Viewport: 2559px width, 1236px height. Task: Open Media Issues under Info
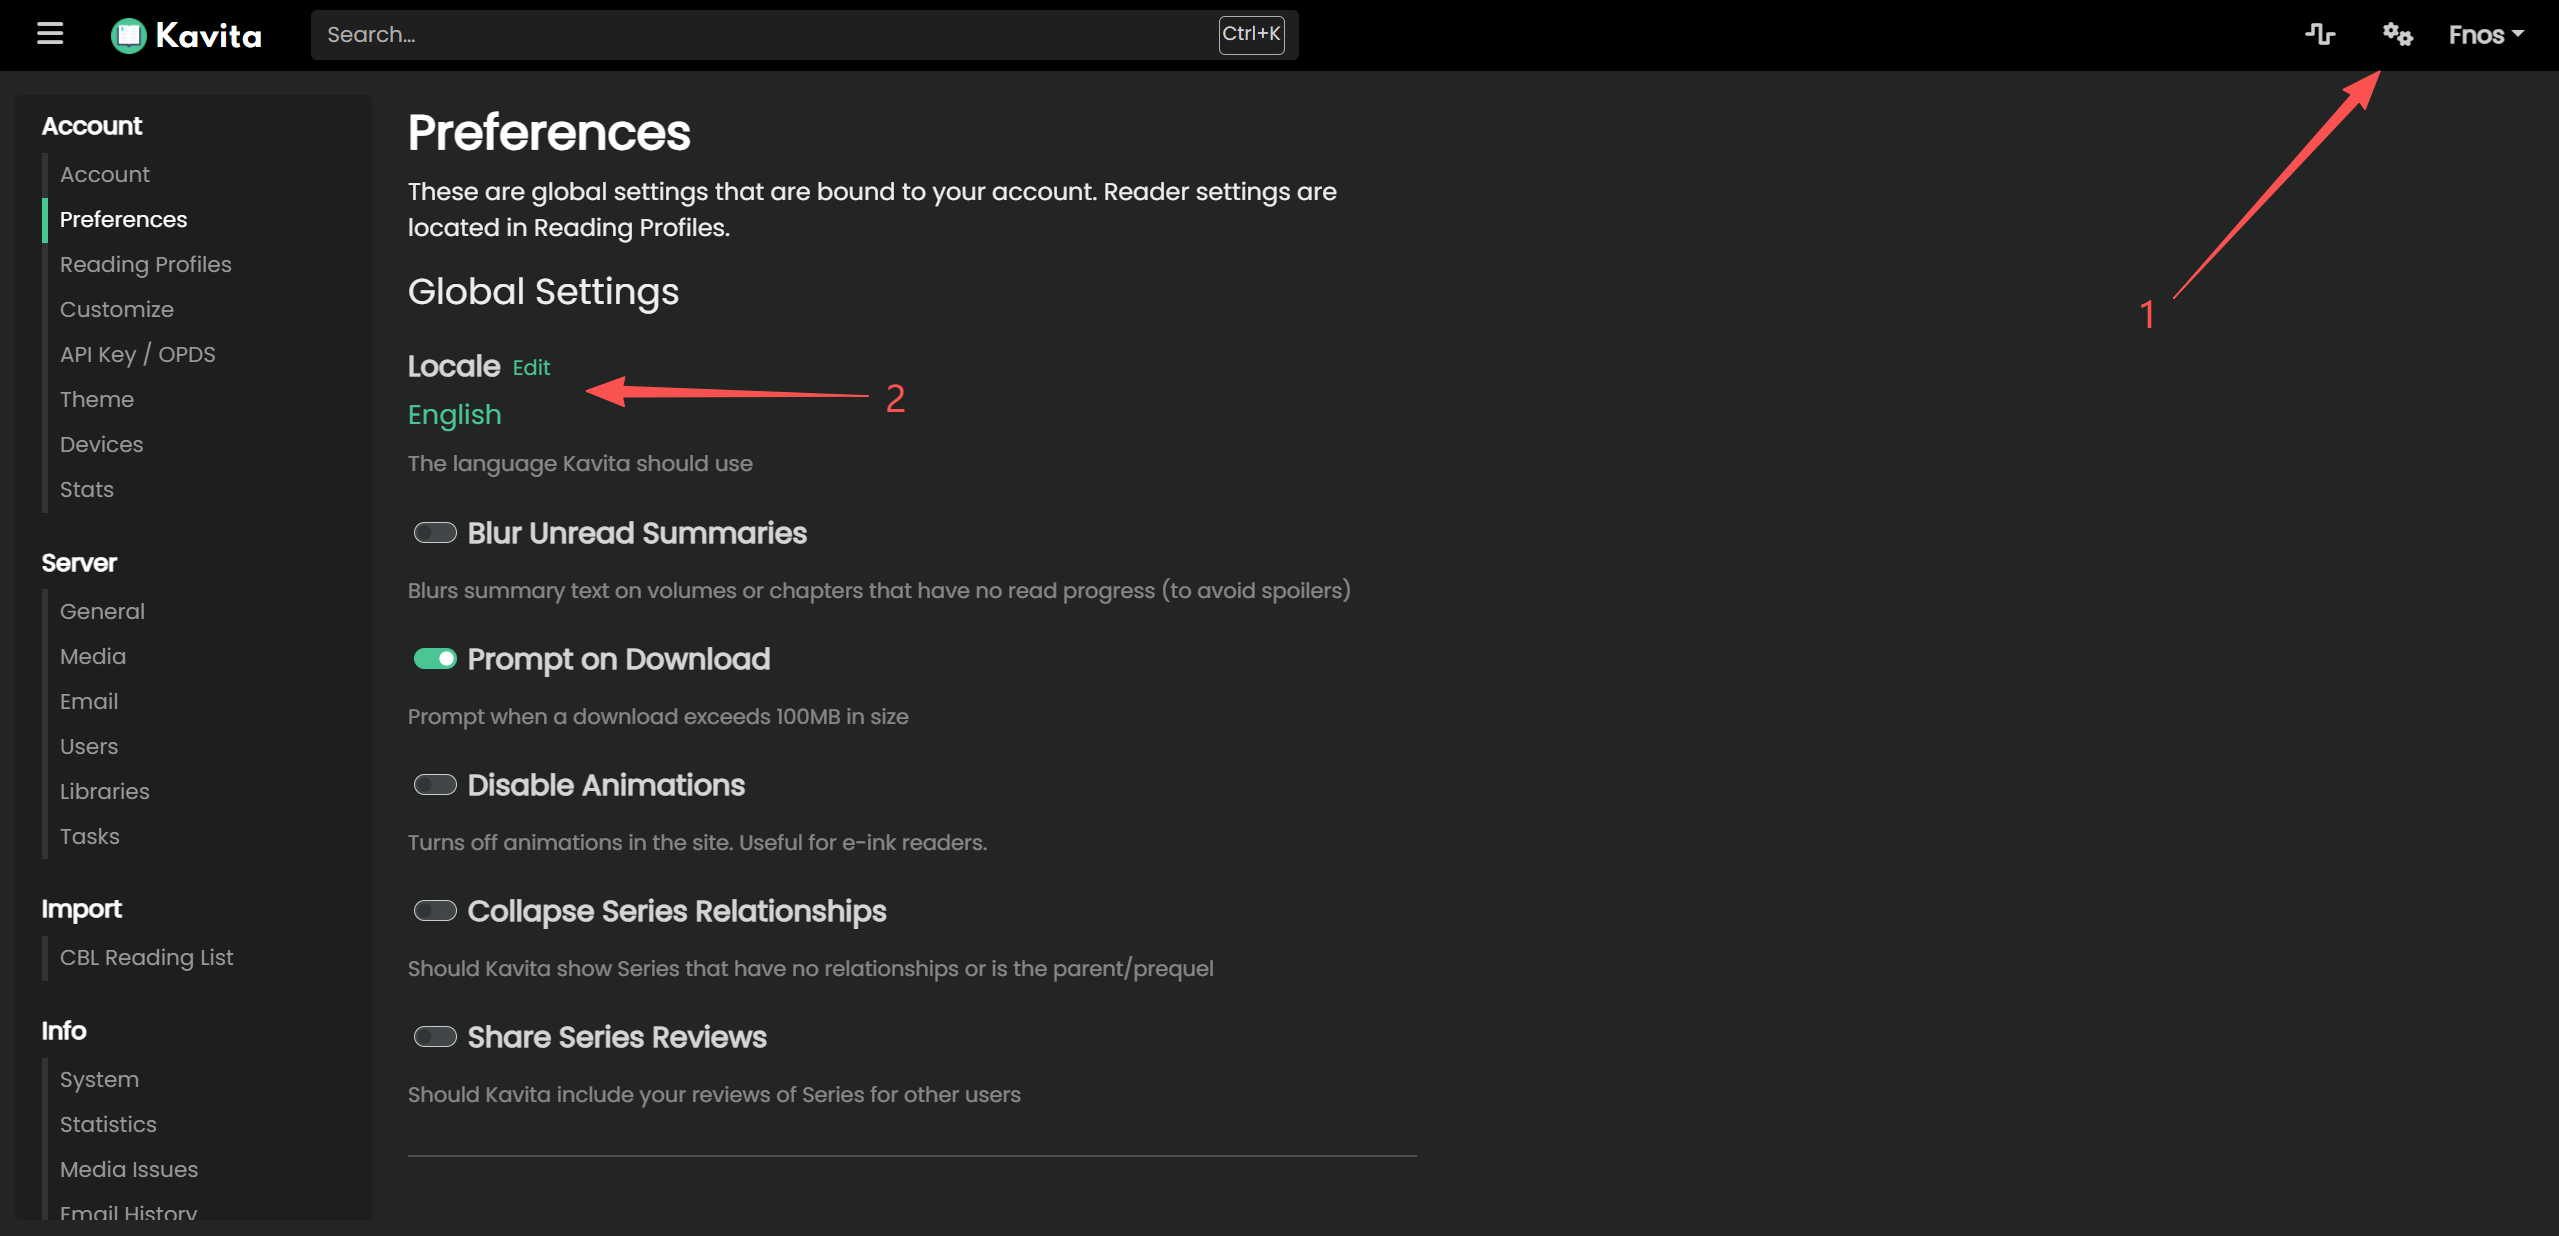pyautogui.click(x=128, y=1169)
